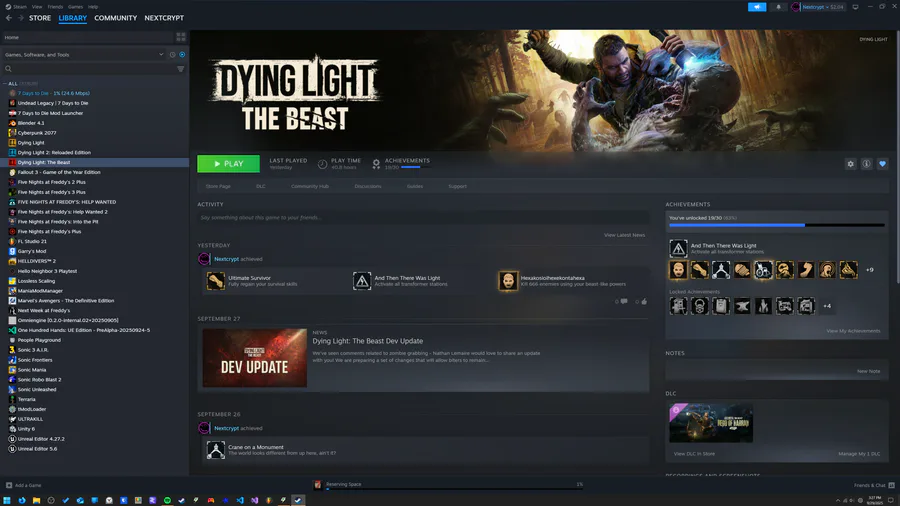Click the first locked achievement icon
The image size is (900, 506).
(678, 306)
